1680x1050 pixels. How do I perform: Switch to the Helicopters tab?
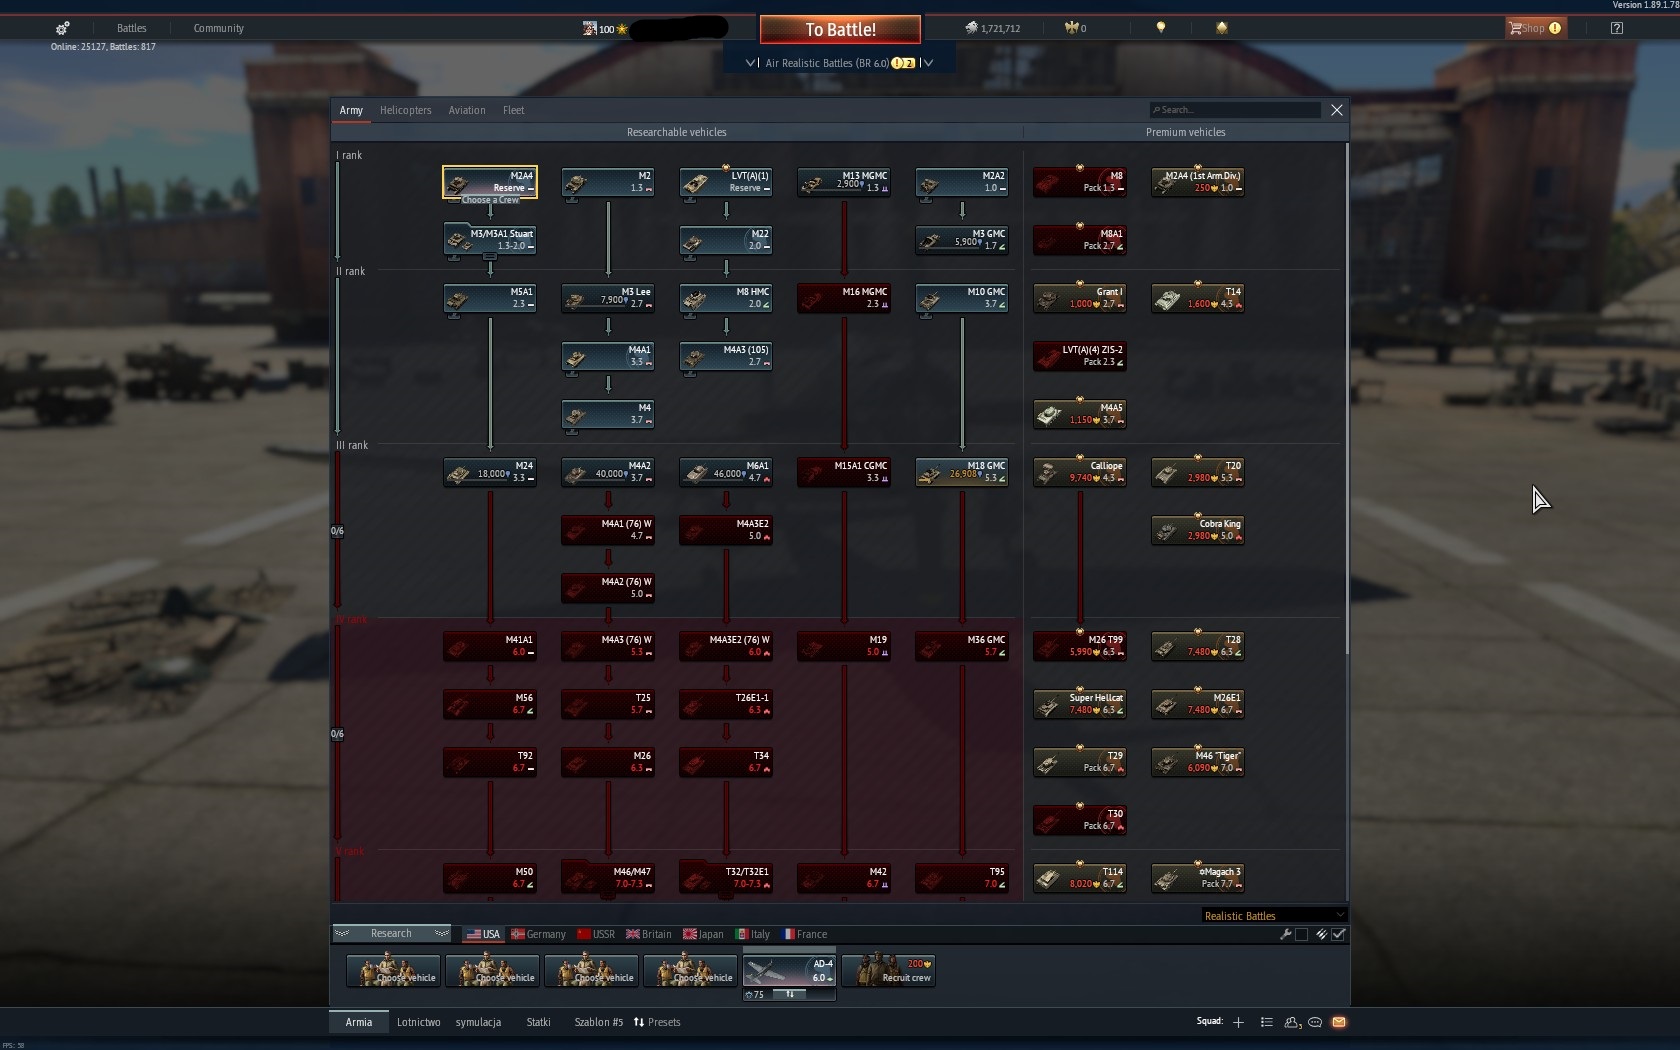406,110
